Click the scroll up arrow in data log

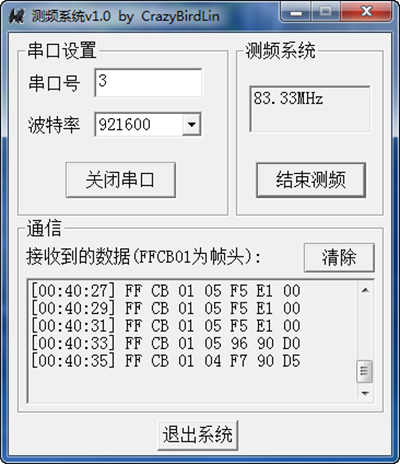(365, 290)
